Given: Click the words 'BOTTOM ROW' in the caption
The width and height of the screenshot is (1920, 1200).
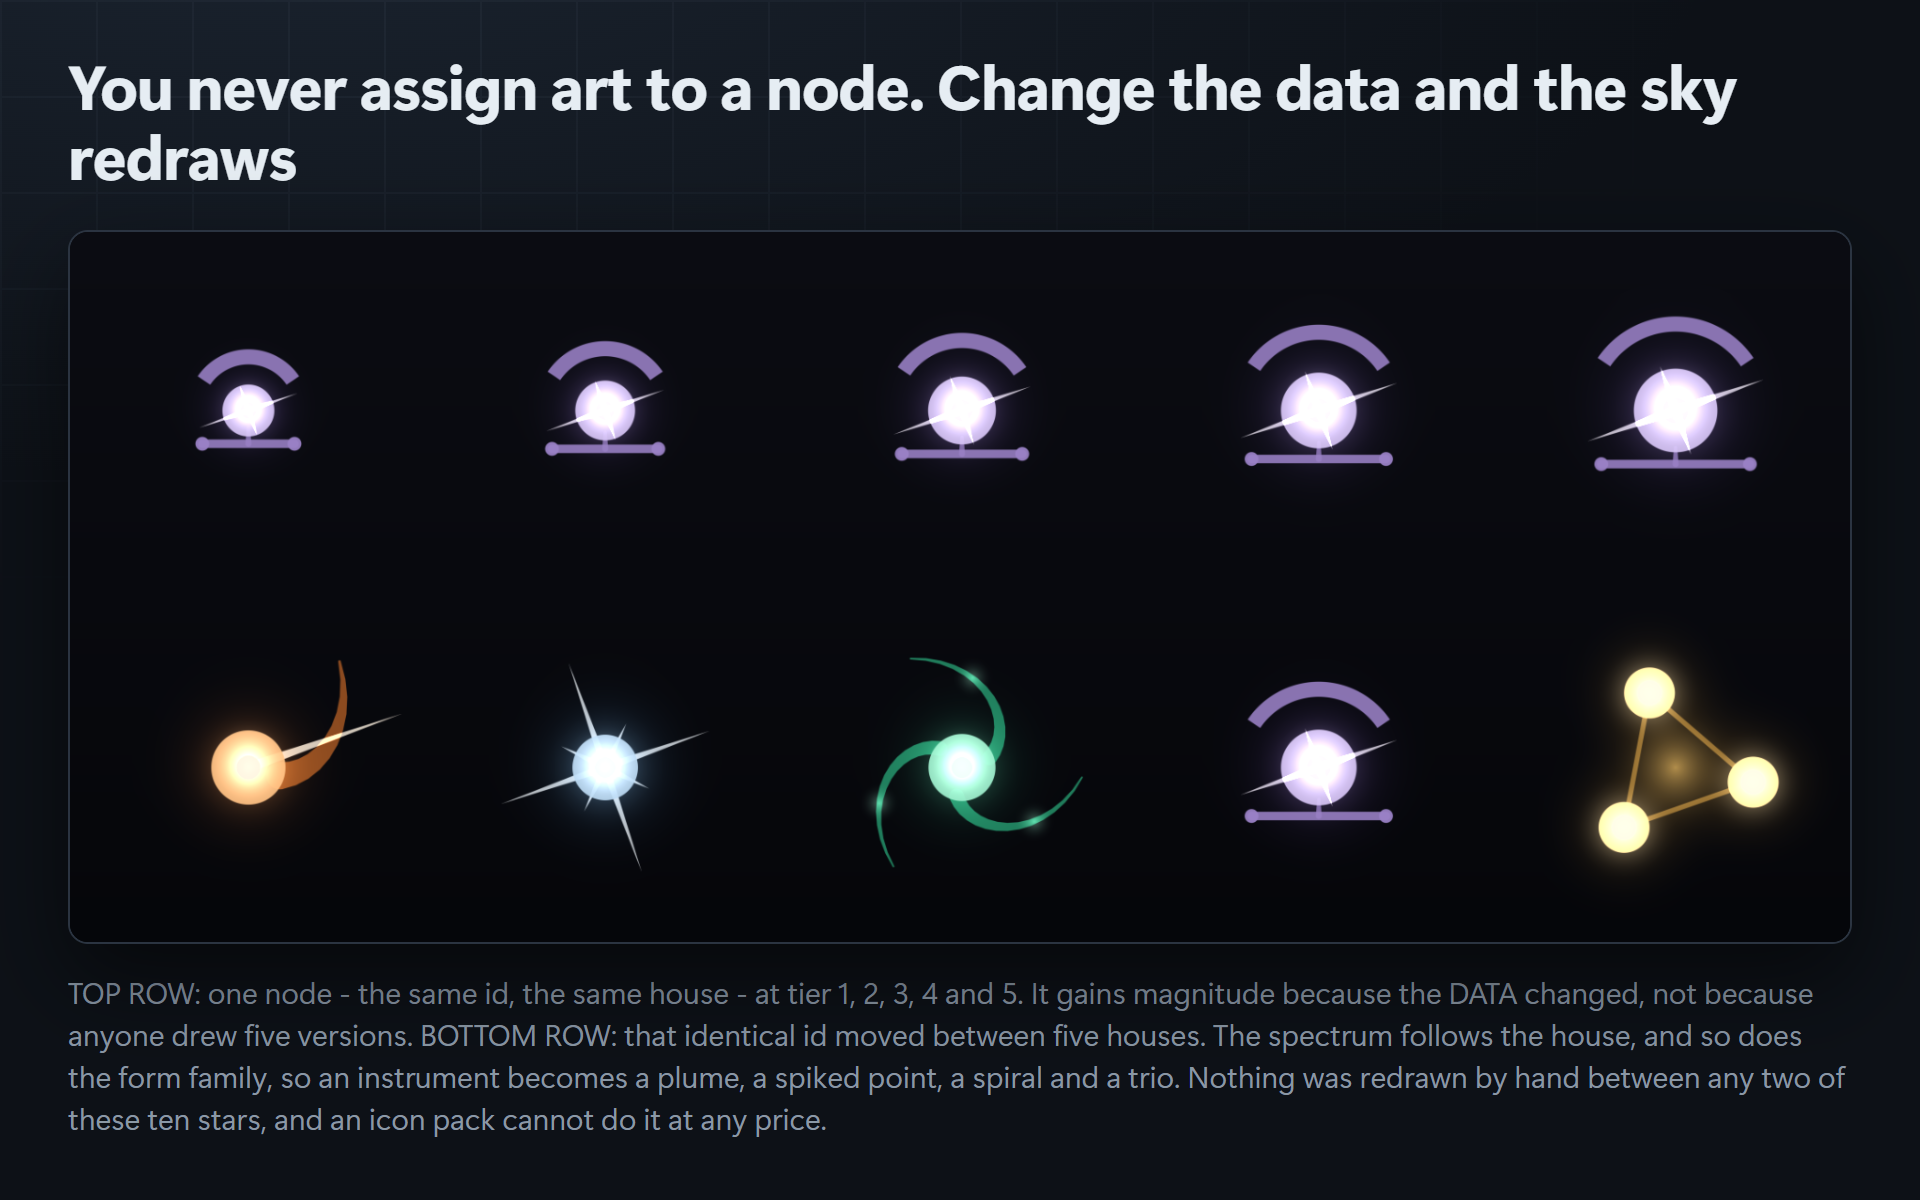Looking at the screenshot, I should [x=516, y=1036].
